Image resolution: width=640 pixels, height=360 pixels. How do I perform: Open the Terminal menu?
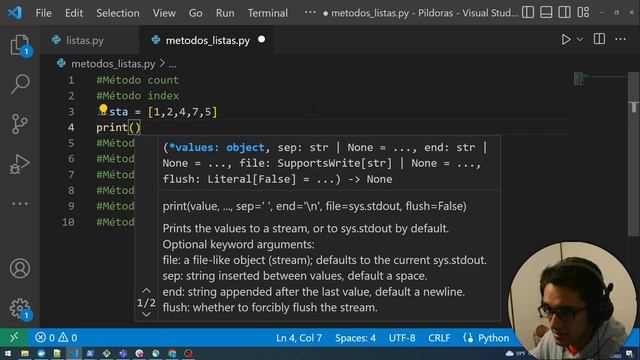coord(267,13)
